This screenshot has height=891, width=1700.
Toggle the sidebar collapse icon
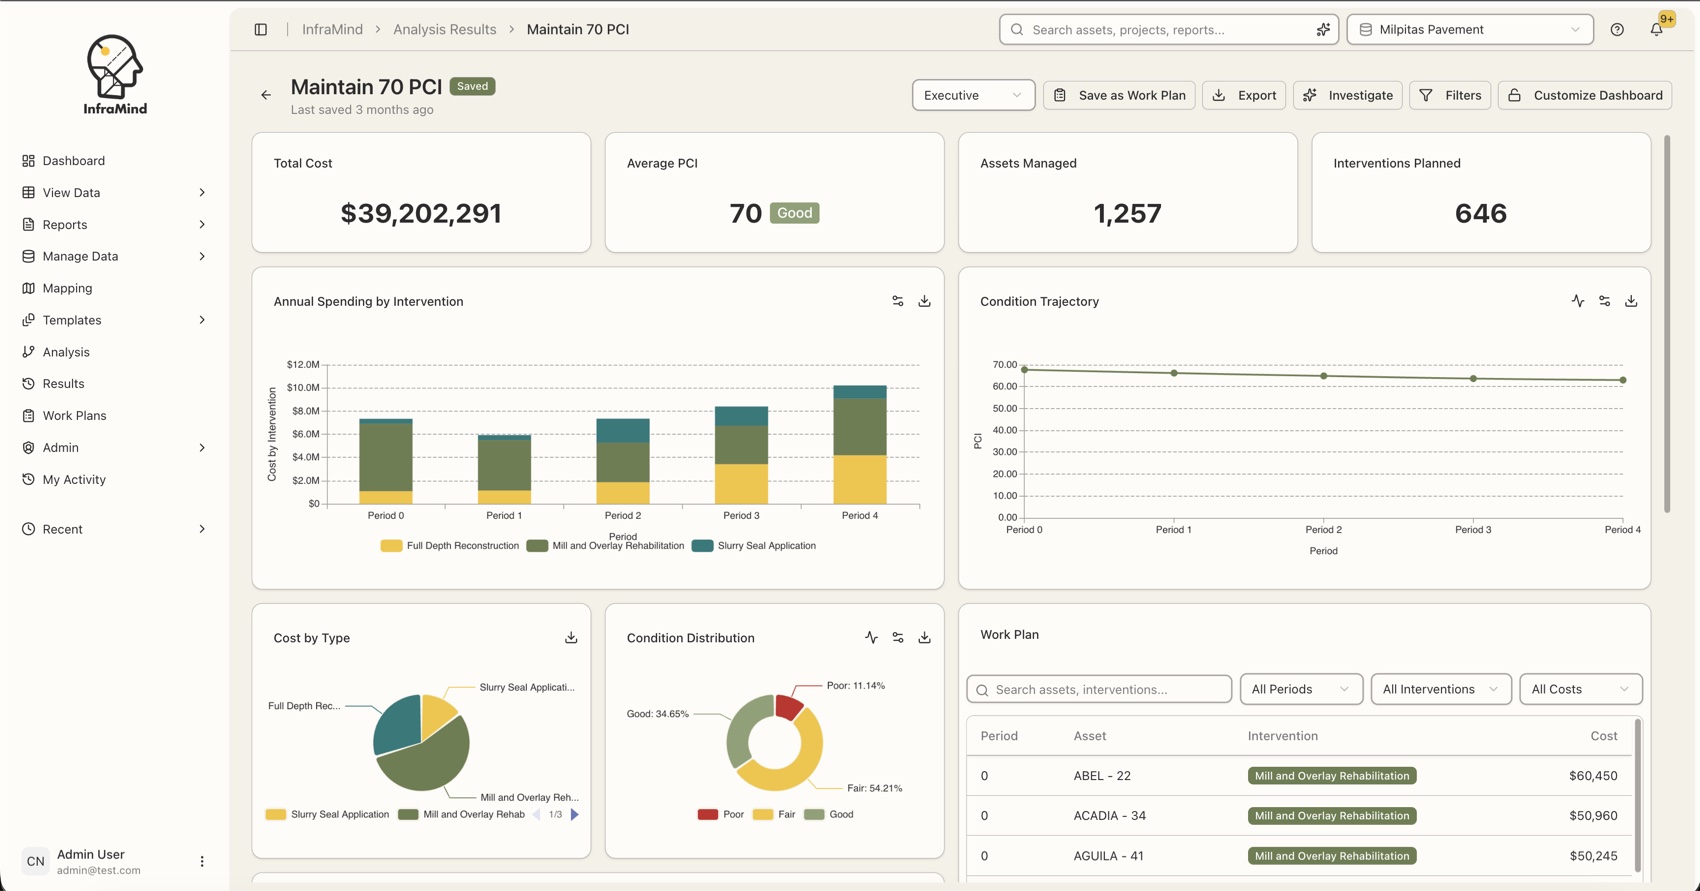click(x=261, y=30)
